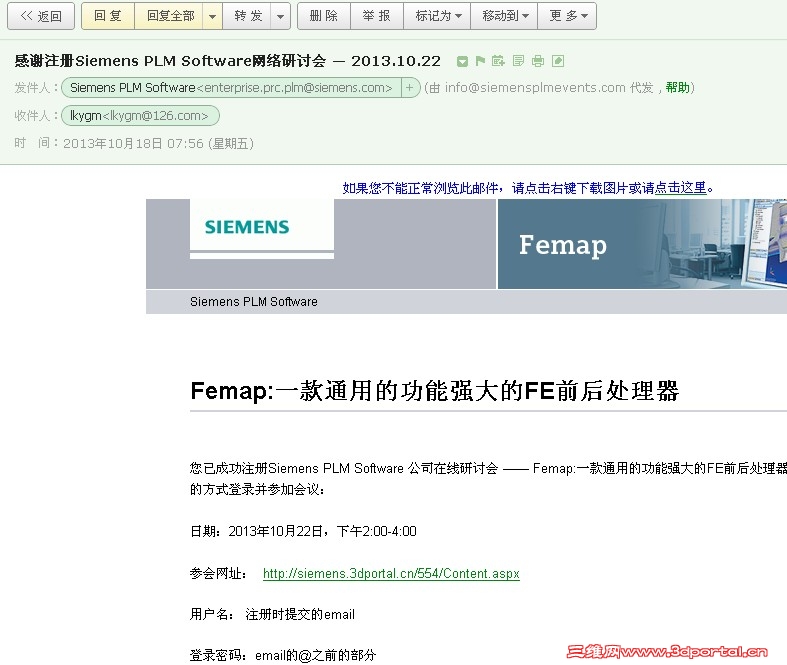Print this email using the printer icon
Screen dimensions: 787x665
pyautogui.click(x=538, y=61)
